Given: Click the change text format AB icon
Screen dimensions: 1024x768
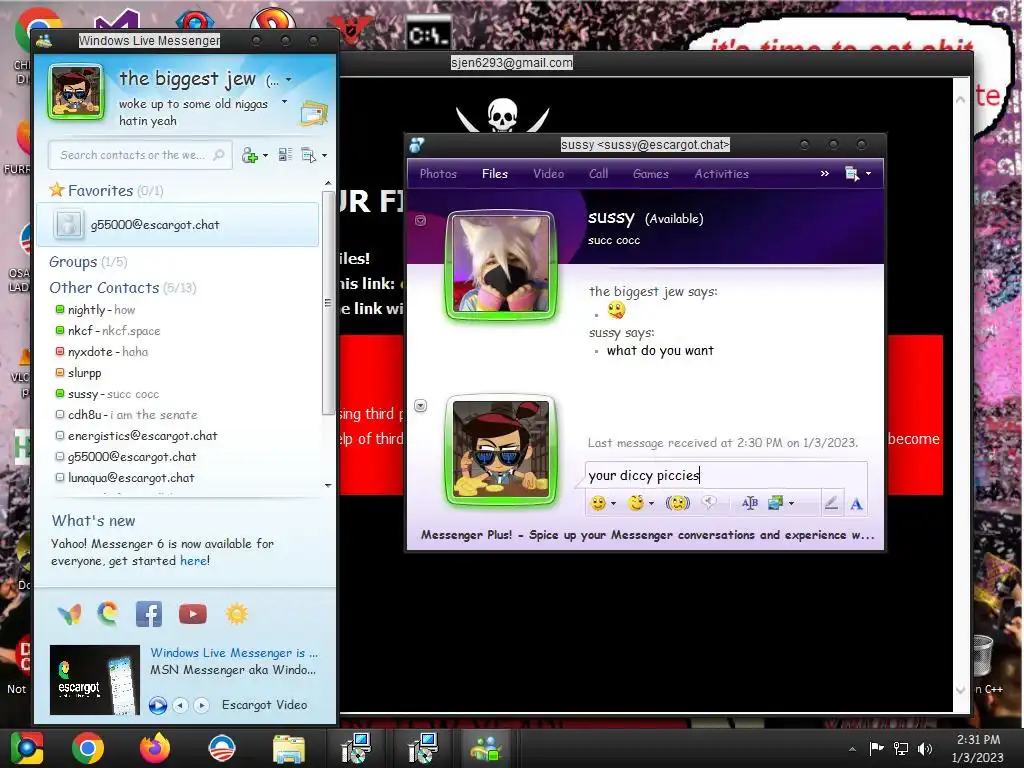Looking at the screenshot, I should click(750, 503).
